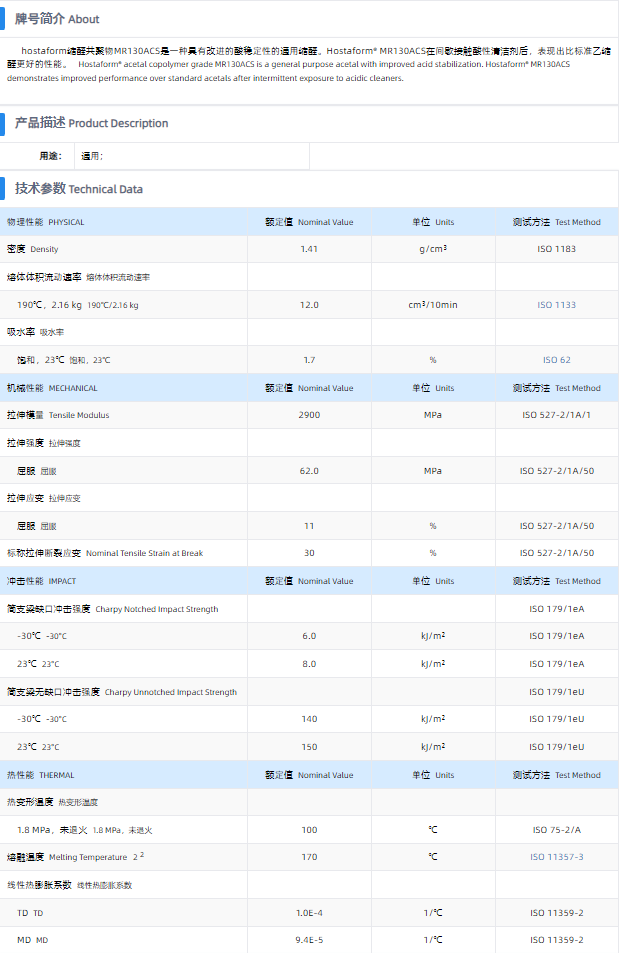Click the Density value 1.41 cell
This screenshot has height=953, width=619.
[x=309, y=249]
